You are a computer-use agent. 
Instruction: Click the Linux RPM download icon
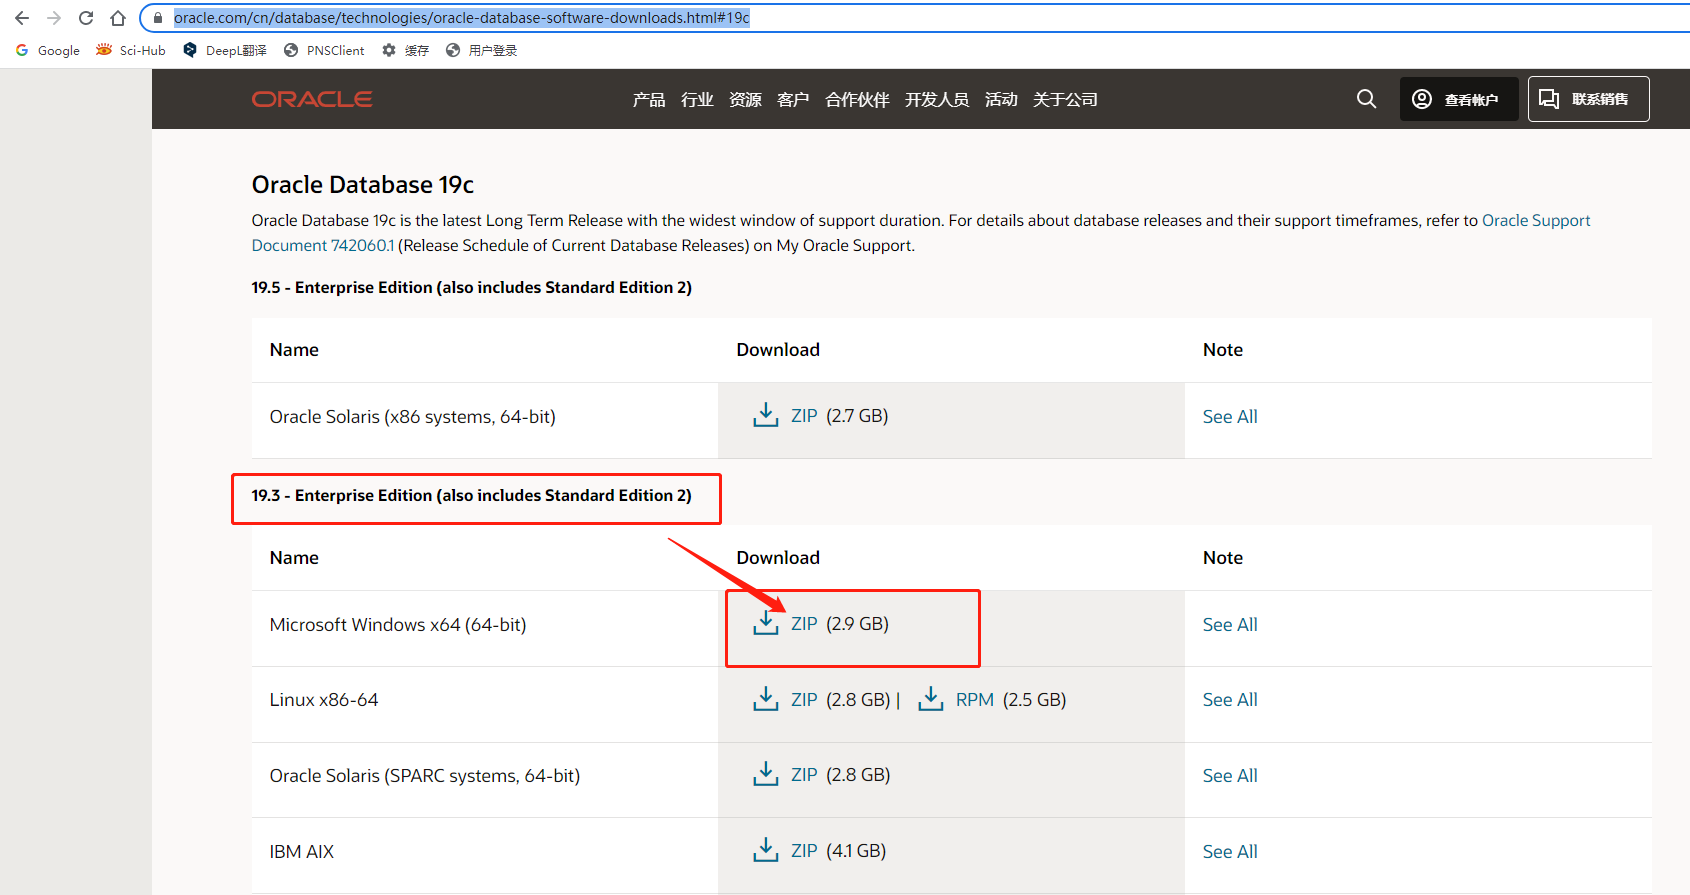pos(931,699)
